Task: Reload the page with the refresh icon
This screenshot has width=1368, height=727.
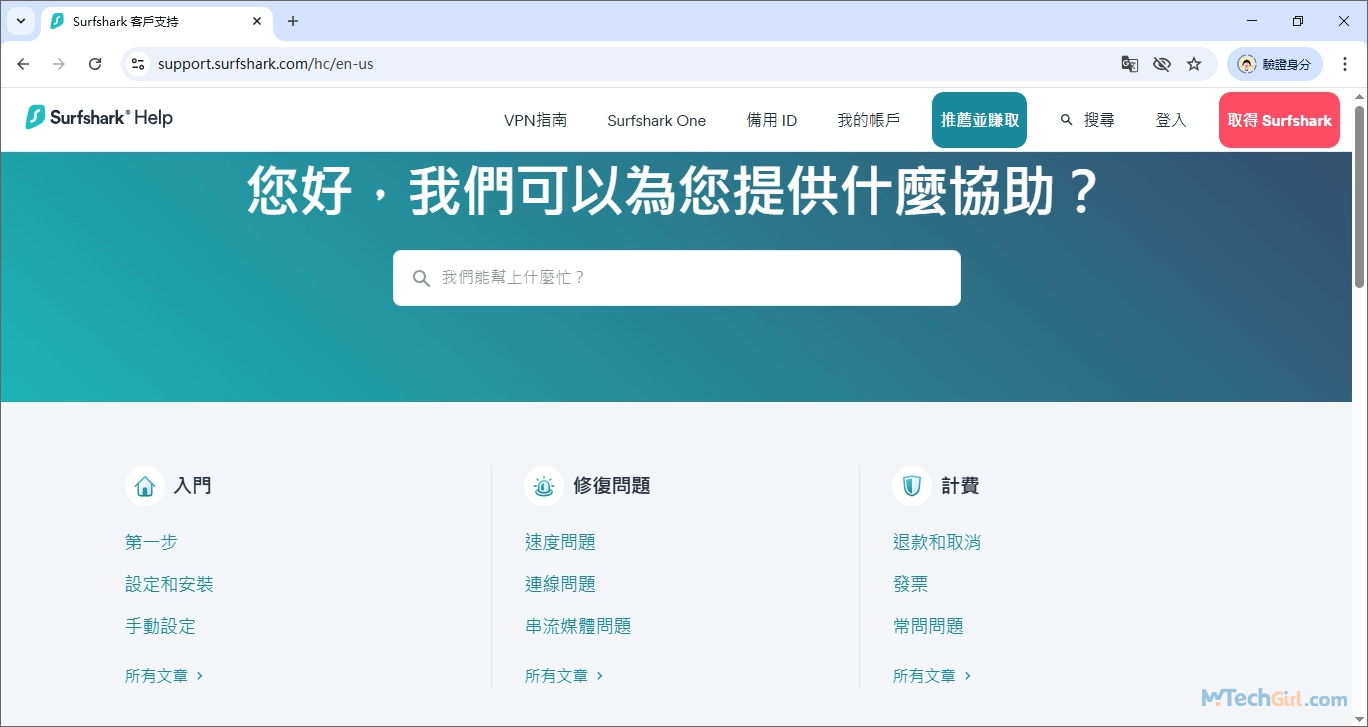Action: pos(95,63)
